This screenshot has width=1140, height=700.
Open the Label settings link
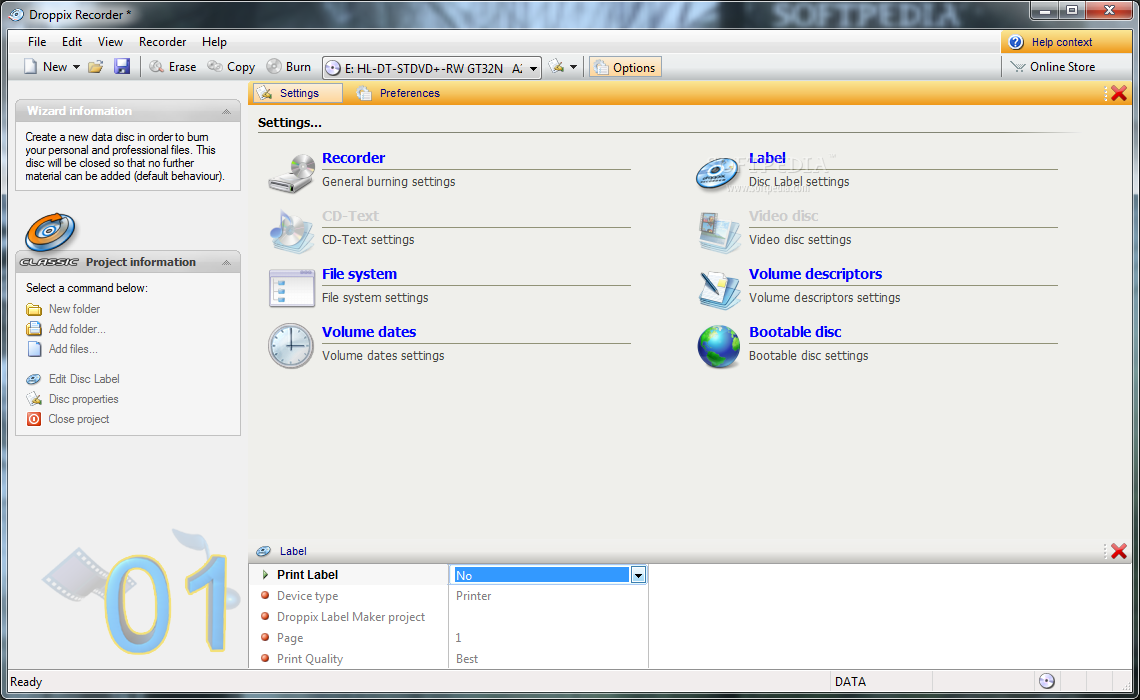(767, 158)
